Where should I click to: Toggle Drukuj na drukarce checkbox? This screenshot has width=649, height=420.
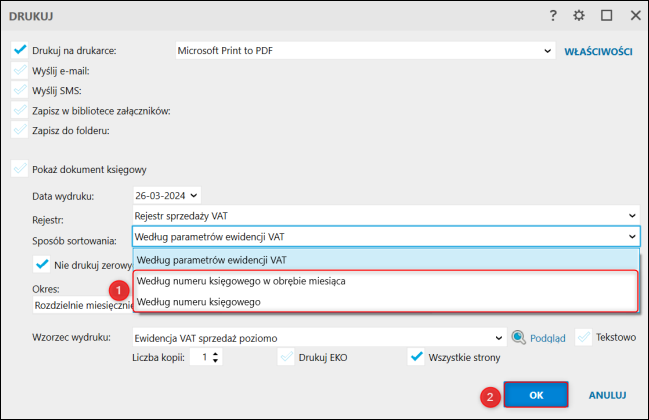[x=19, y=49]
